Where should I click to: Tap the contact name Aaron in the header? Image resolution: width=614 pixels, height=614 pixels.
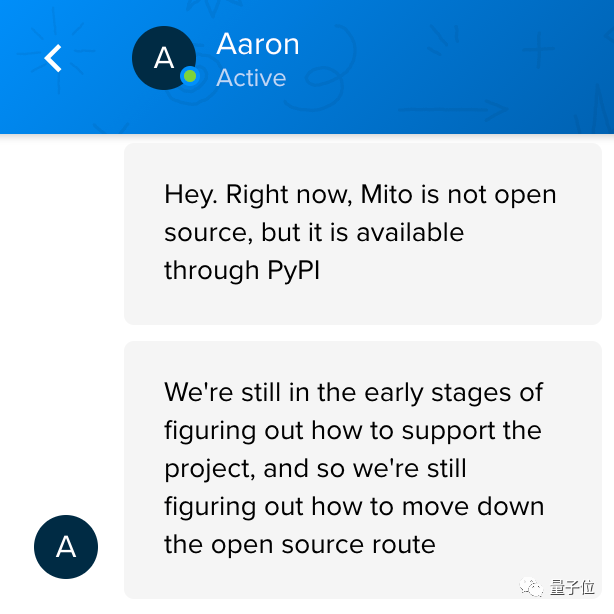pyautogui.click(x=258, y=44)
